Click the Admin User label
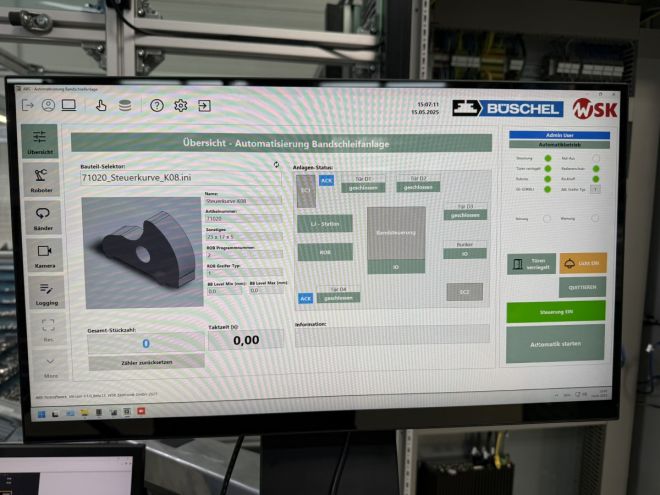The image size is (660, 495). 559,135
